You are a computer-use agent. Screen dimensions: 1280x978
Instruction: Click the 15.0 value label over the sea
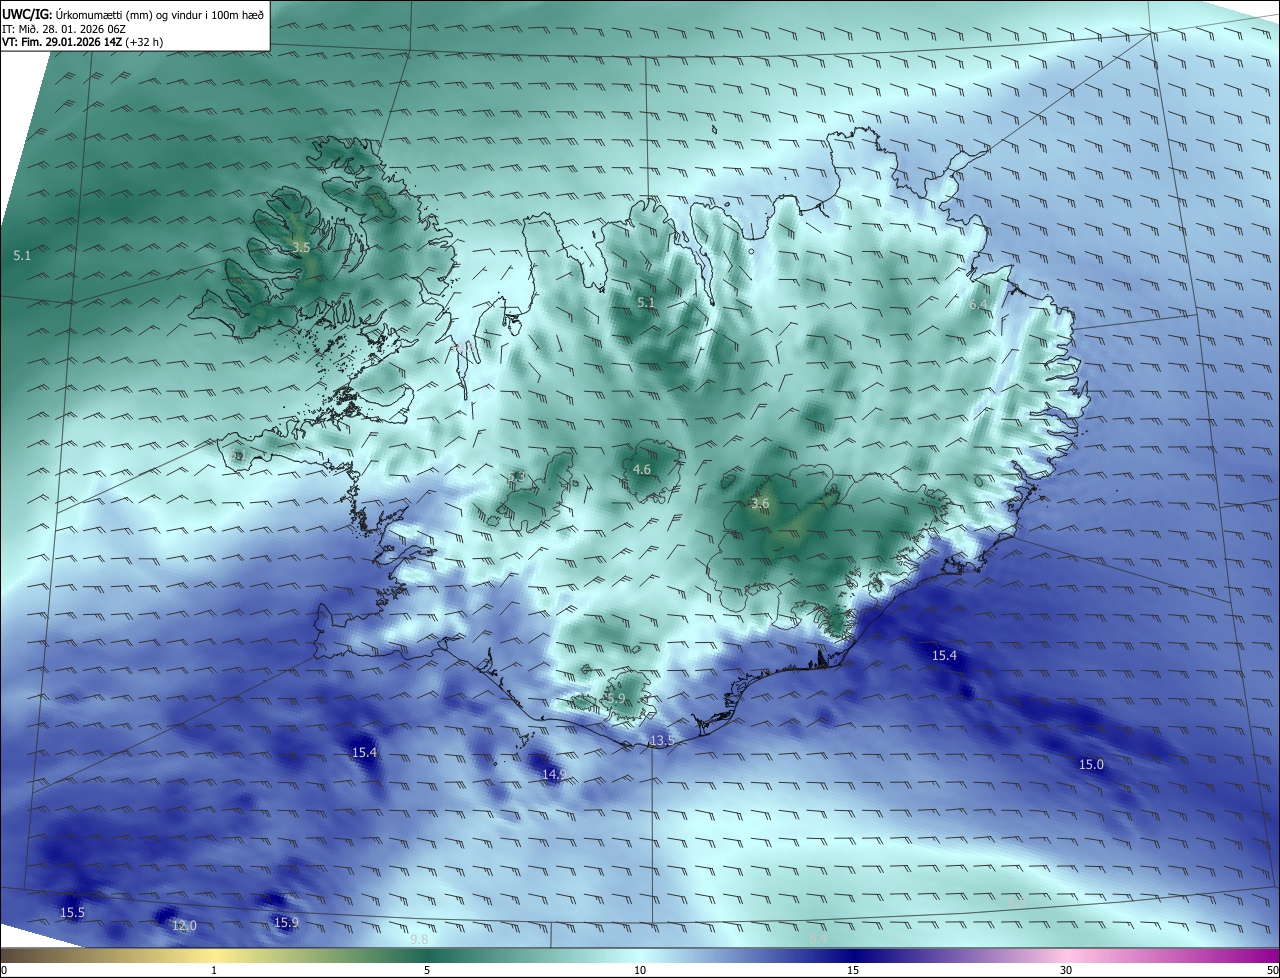[1091, 764]
